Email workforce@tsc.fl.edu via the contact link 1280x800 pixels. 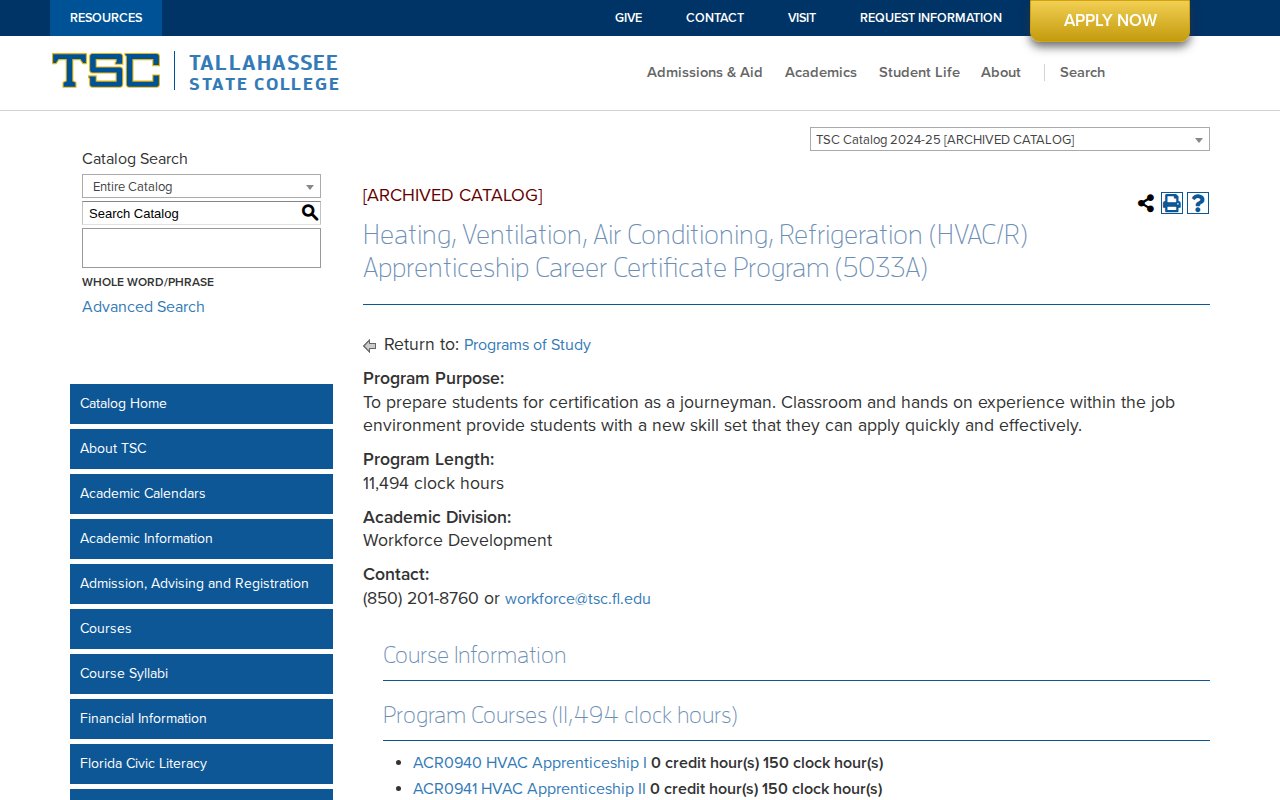pos(577,598)
